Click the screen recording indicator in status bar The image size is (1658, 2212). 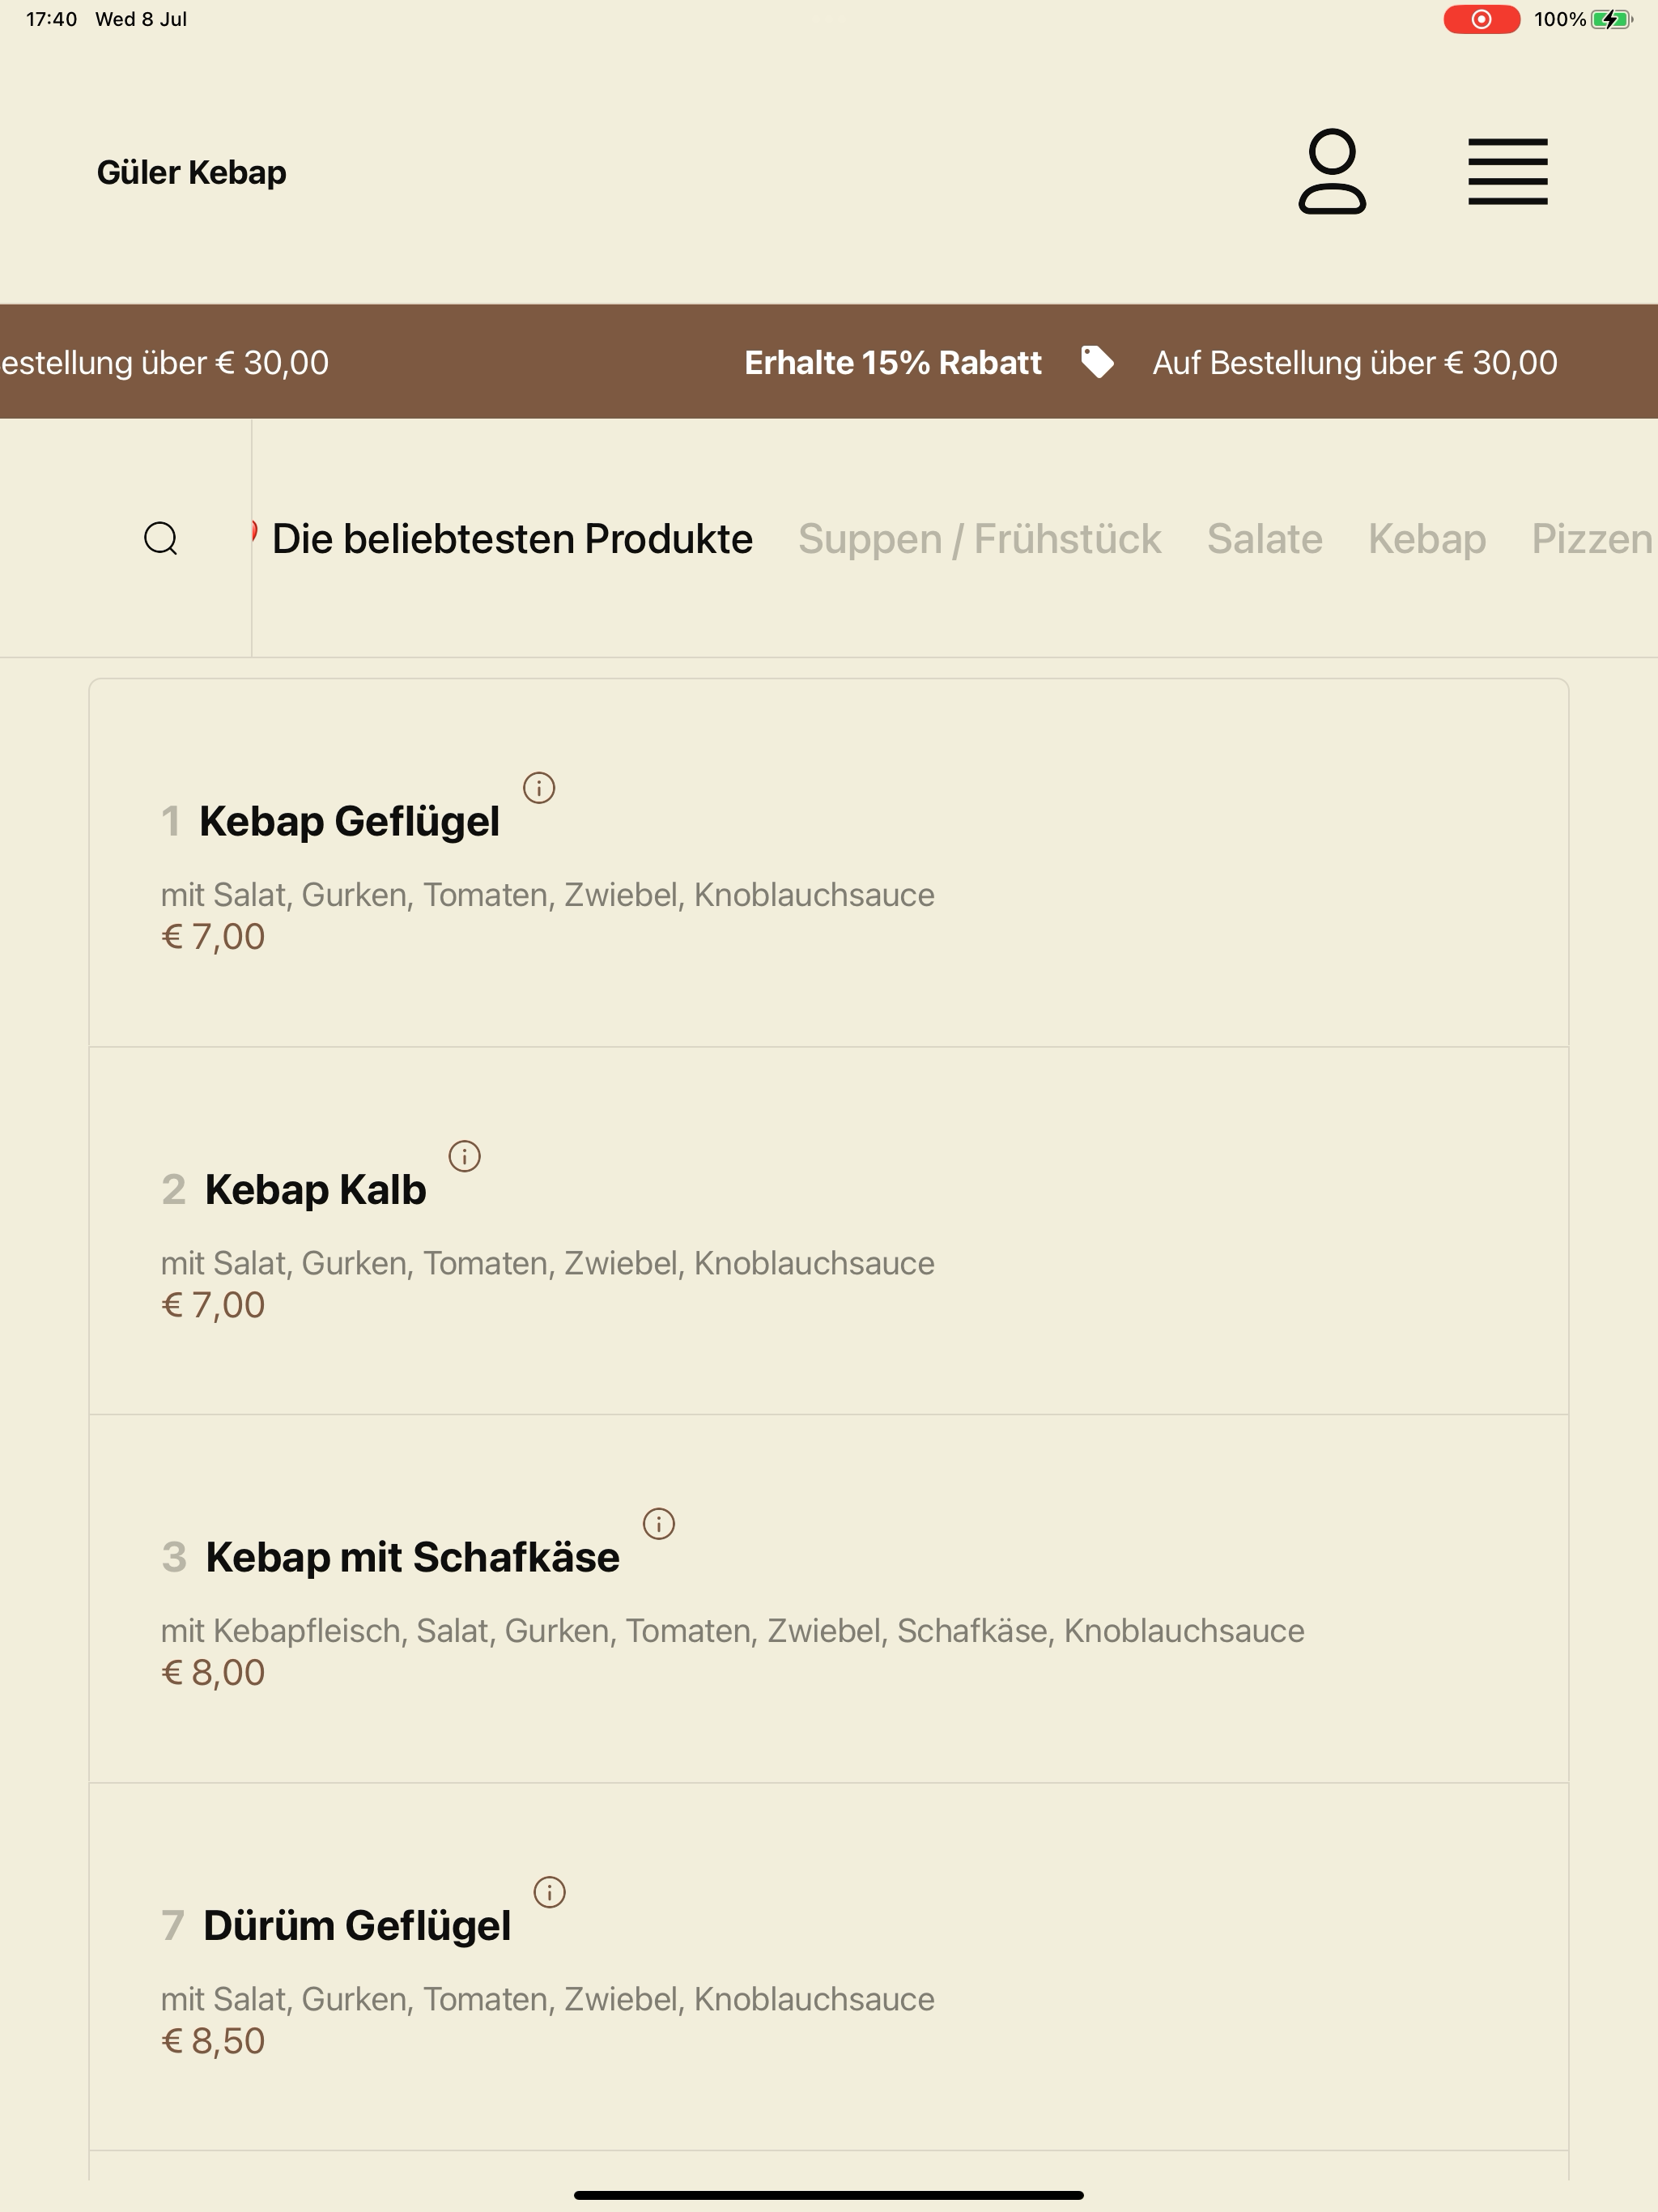pyautogui.click(x=1481, y=19)
